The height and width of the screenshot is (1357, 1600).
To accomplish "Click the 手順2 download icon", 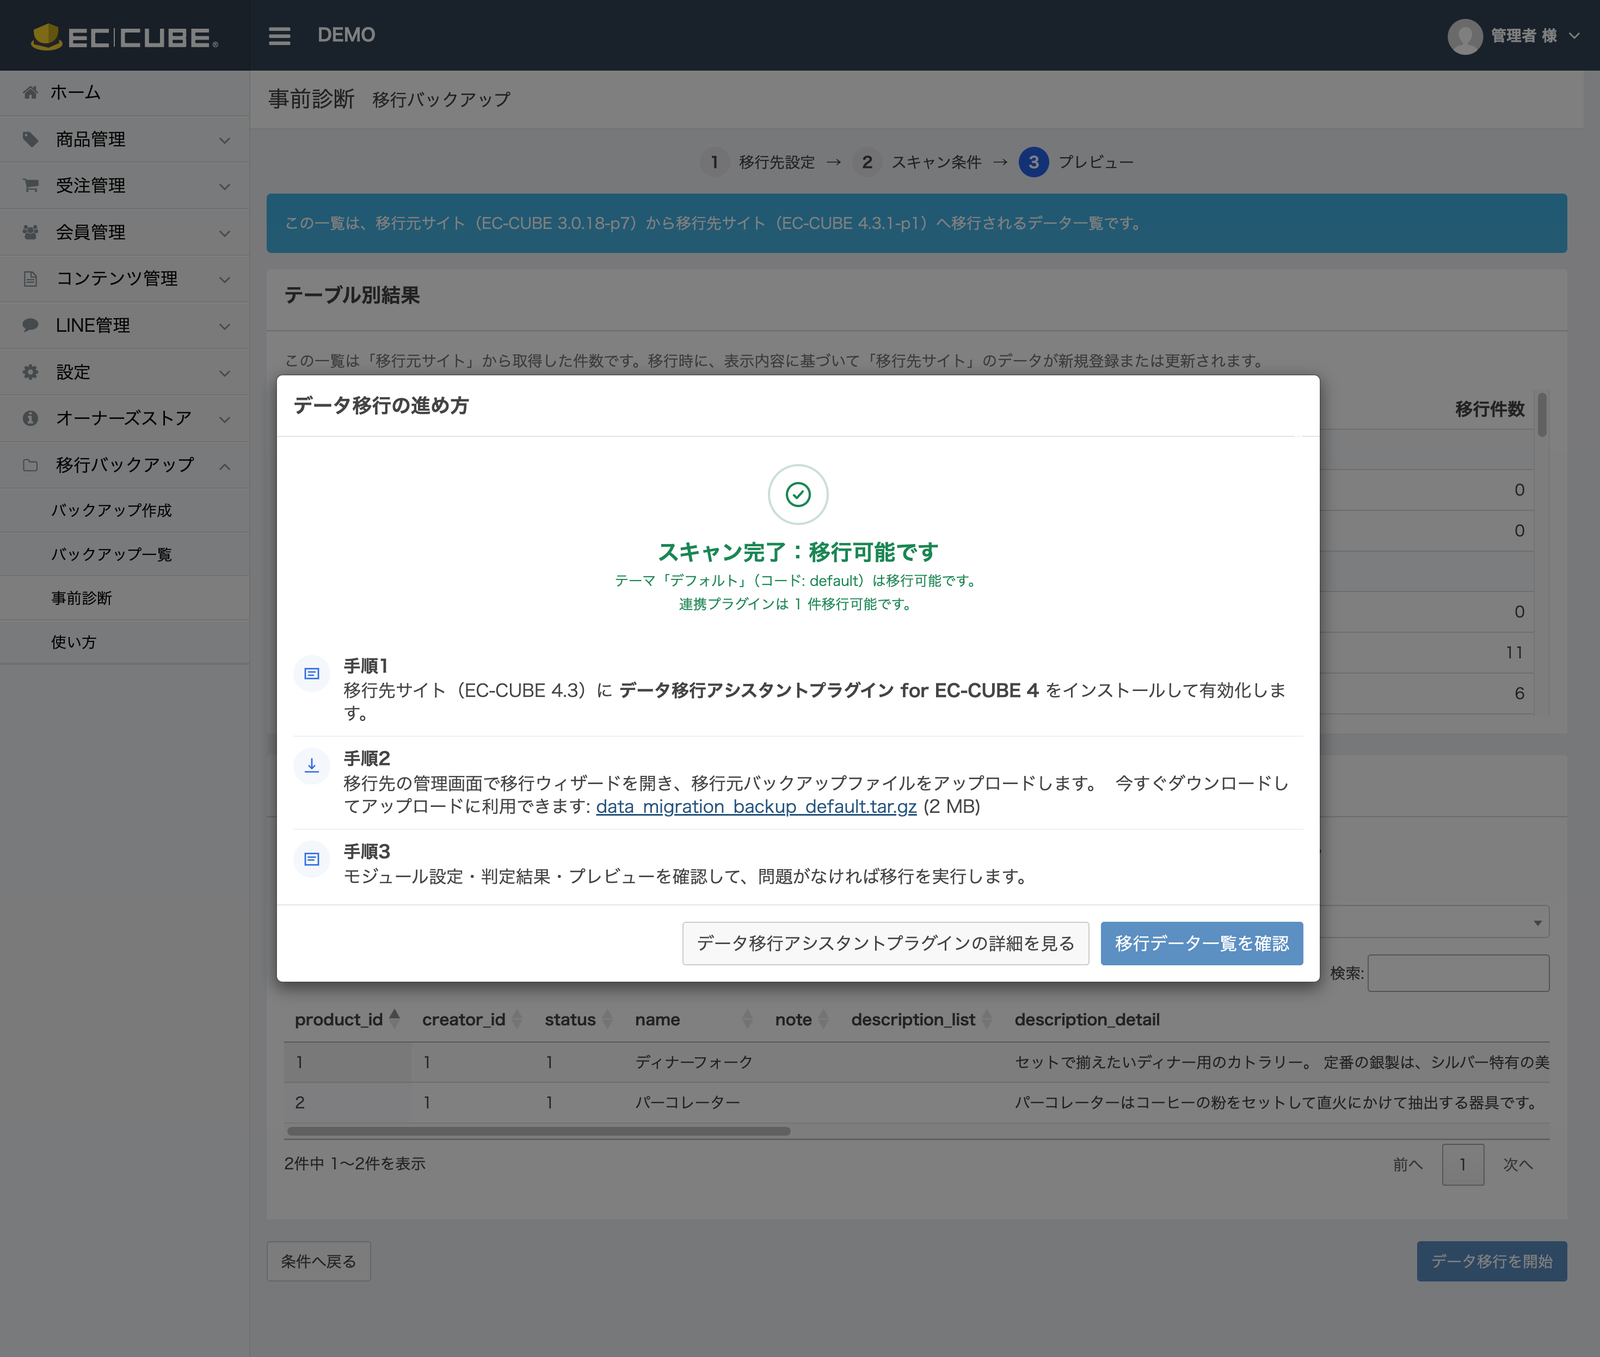I will click(x=312, y=766).
